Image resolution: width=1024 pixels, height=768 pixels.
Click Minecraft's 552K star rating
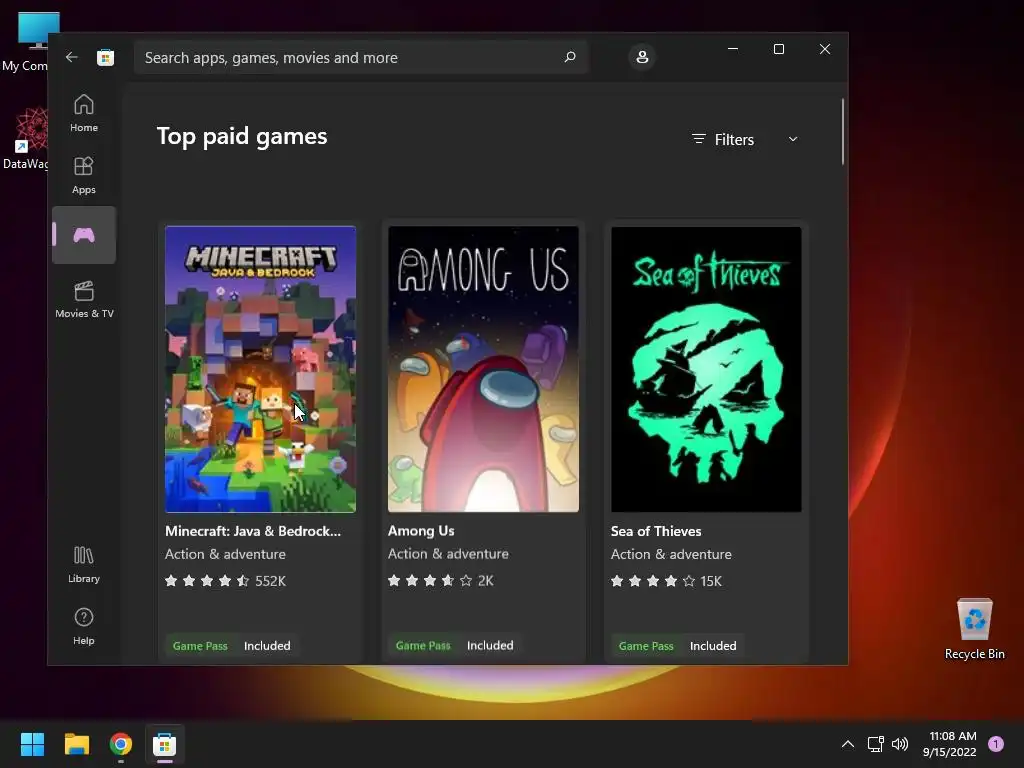tap(225, 581)
